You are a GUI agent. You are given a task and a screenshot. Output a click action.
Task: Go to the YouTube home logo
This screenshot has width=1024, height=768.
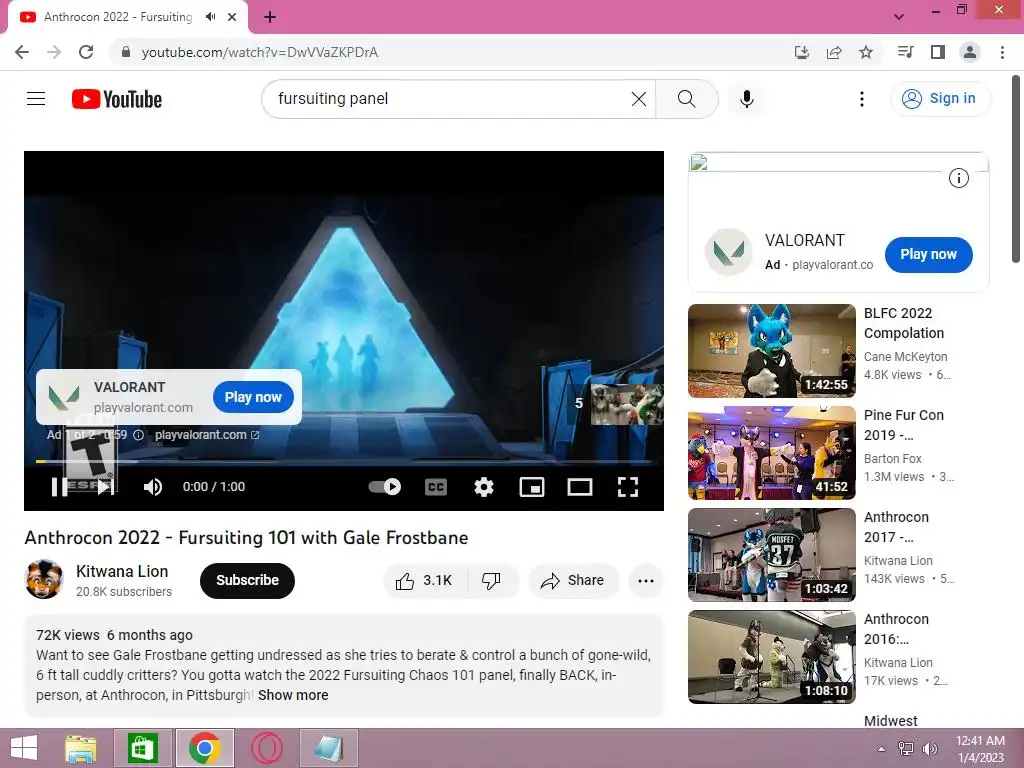(117, 99)
